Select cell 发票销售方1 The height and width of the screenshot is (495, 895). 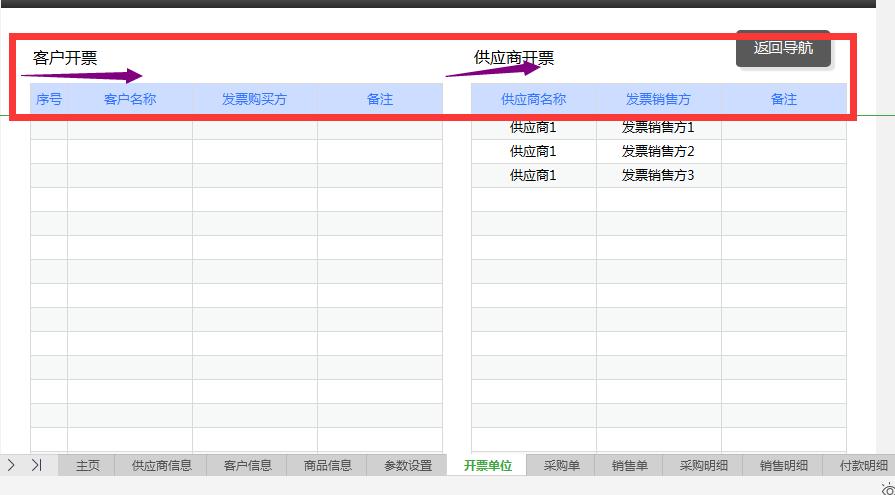[659, 128]
